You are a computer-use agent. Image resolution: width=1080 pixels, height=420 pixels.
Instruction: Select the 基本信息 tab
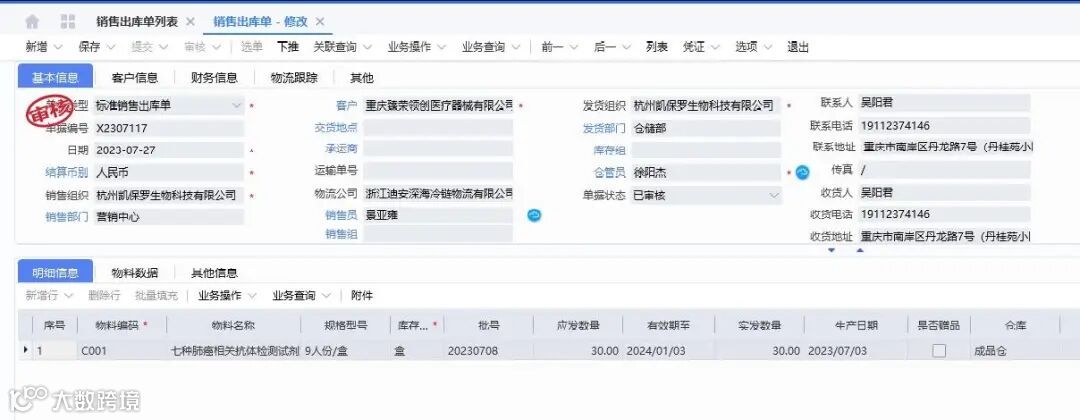pos(55,77)
